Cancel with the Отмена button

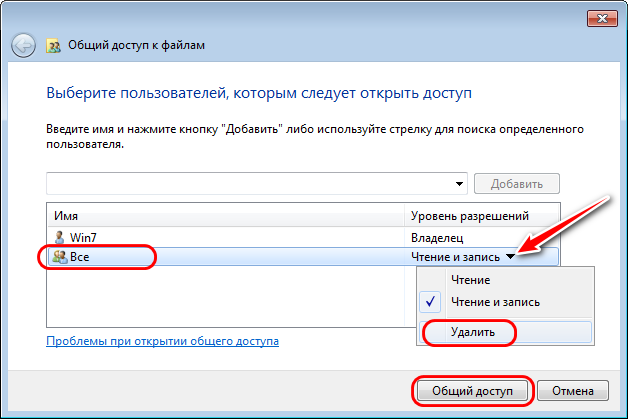573,391
